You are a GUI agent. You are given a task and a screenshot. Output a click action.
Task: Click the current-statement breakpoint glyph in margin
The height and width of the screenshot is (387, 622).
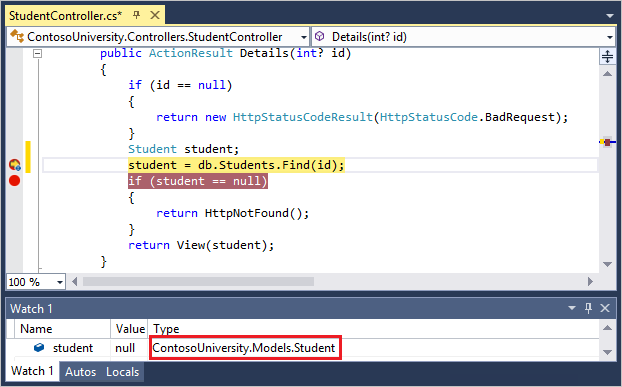[15, 165]
